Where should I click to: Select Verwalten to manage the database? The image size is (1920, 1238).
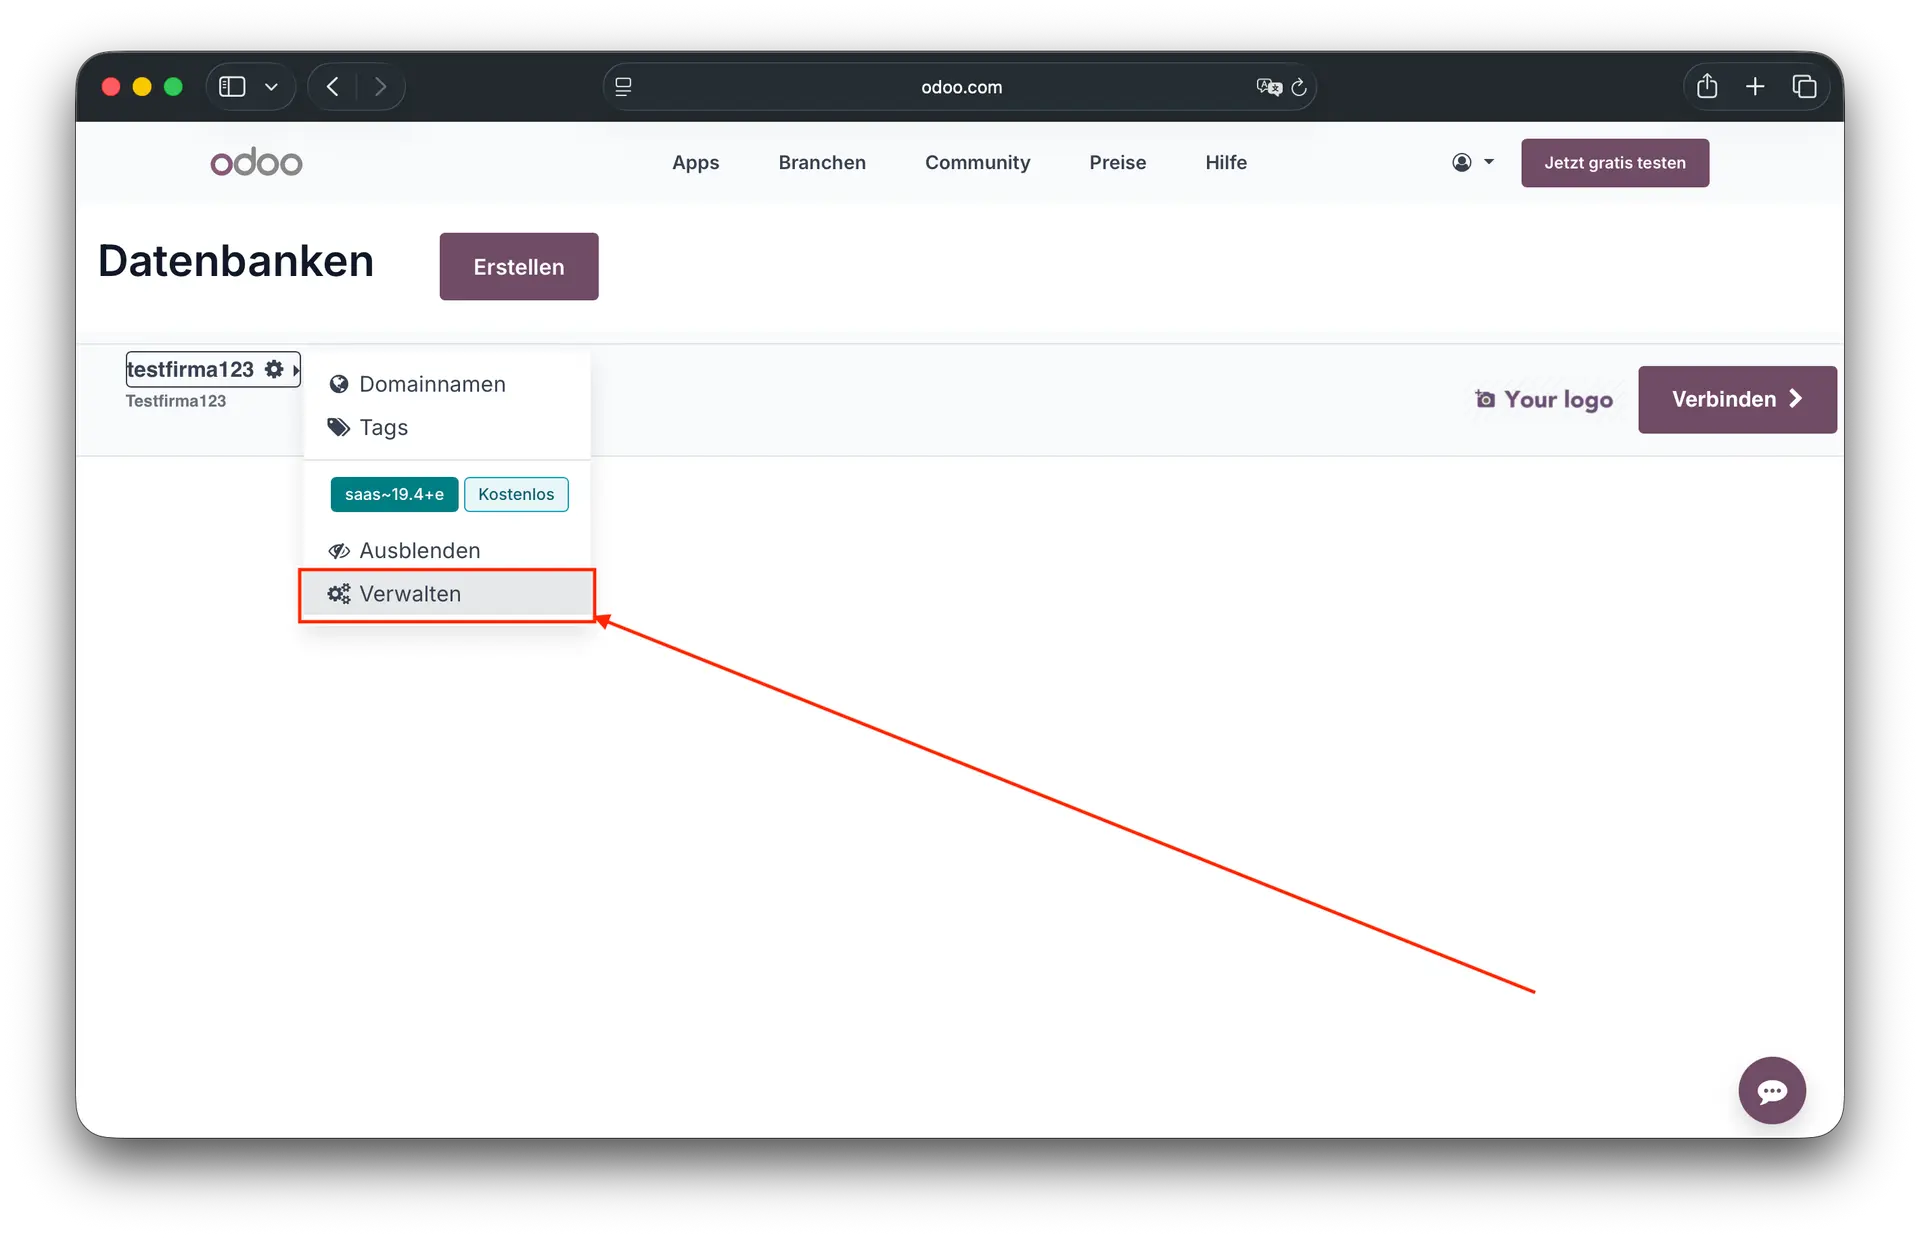point(447,594)
